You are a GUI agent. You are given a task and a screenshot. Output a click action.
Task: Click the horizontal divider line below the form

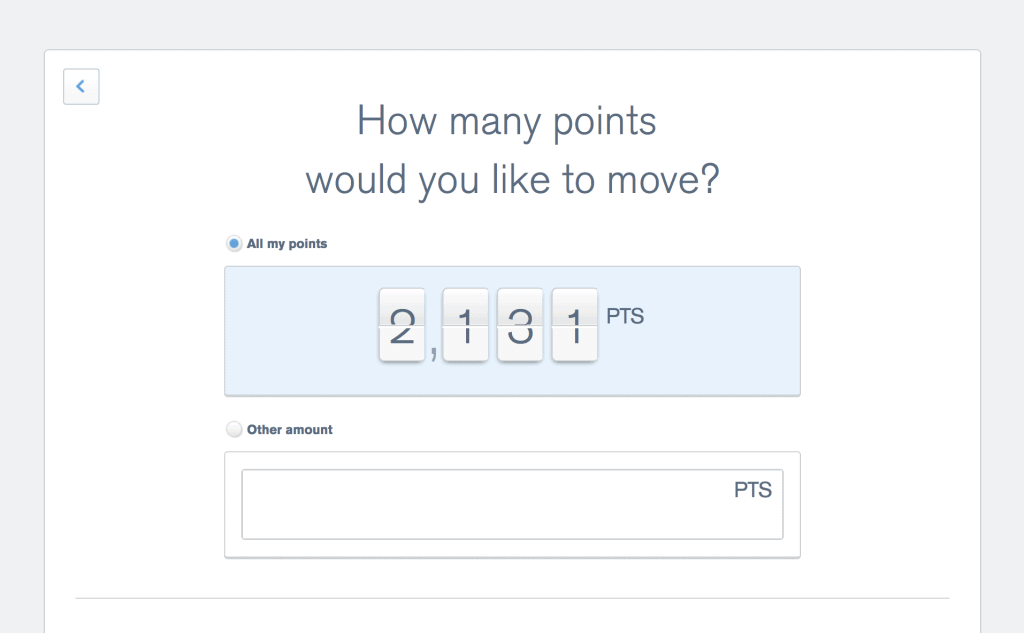coord(512,598)
